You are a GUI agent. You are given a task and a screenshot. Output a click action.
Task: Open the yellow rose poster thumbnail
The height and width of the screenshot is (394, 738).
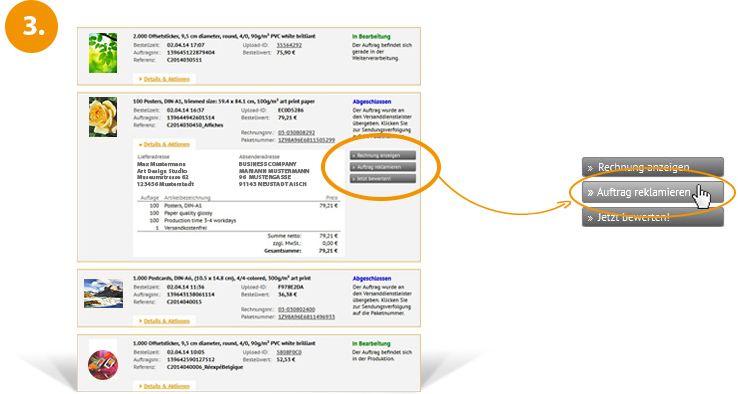pyautogui.click(x=103, y=117)
